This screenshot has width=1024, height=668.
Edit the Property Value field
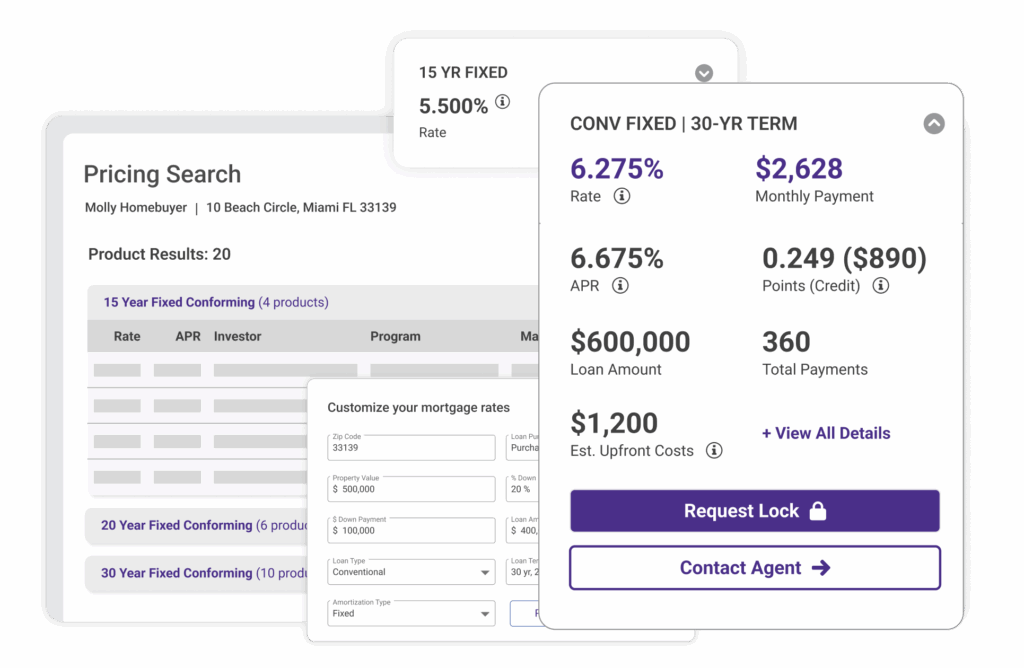coord(411,489)
